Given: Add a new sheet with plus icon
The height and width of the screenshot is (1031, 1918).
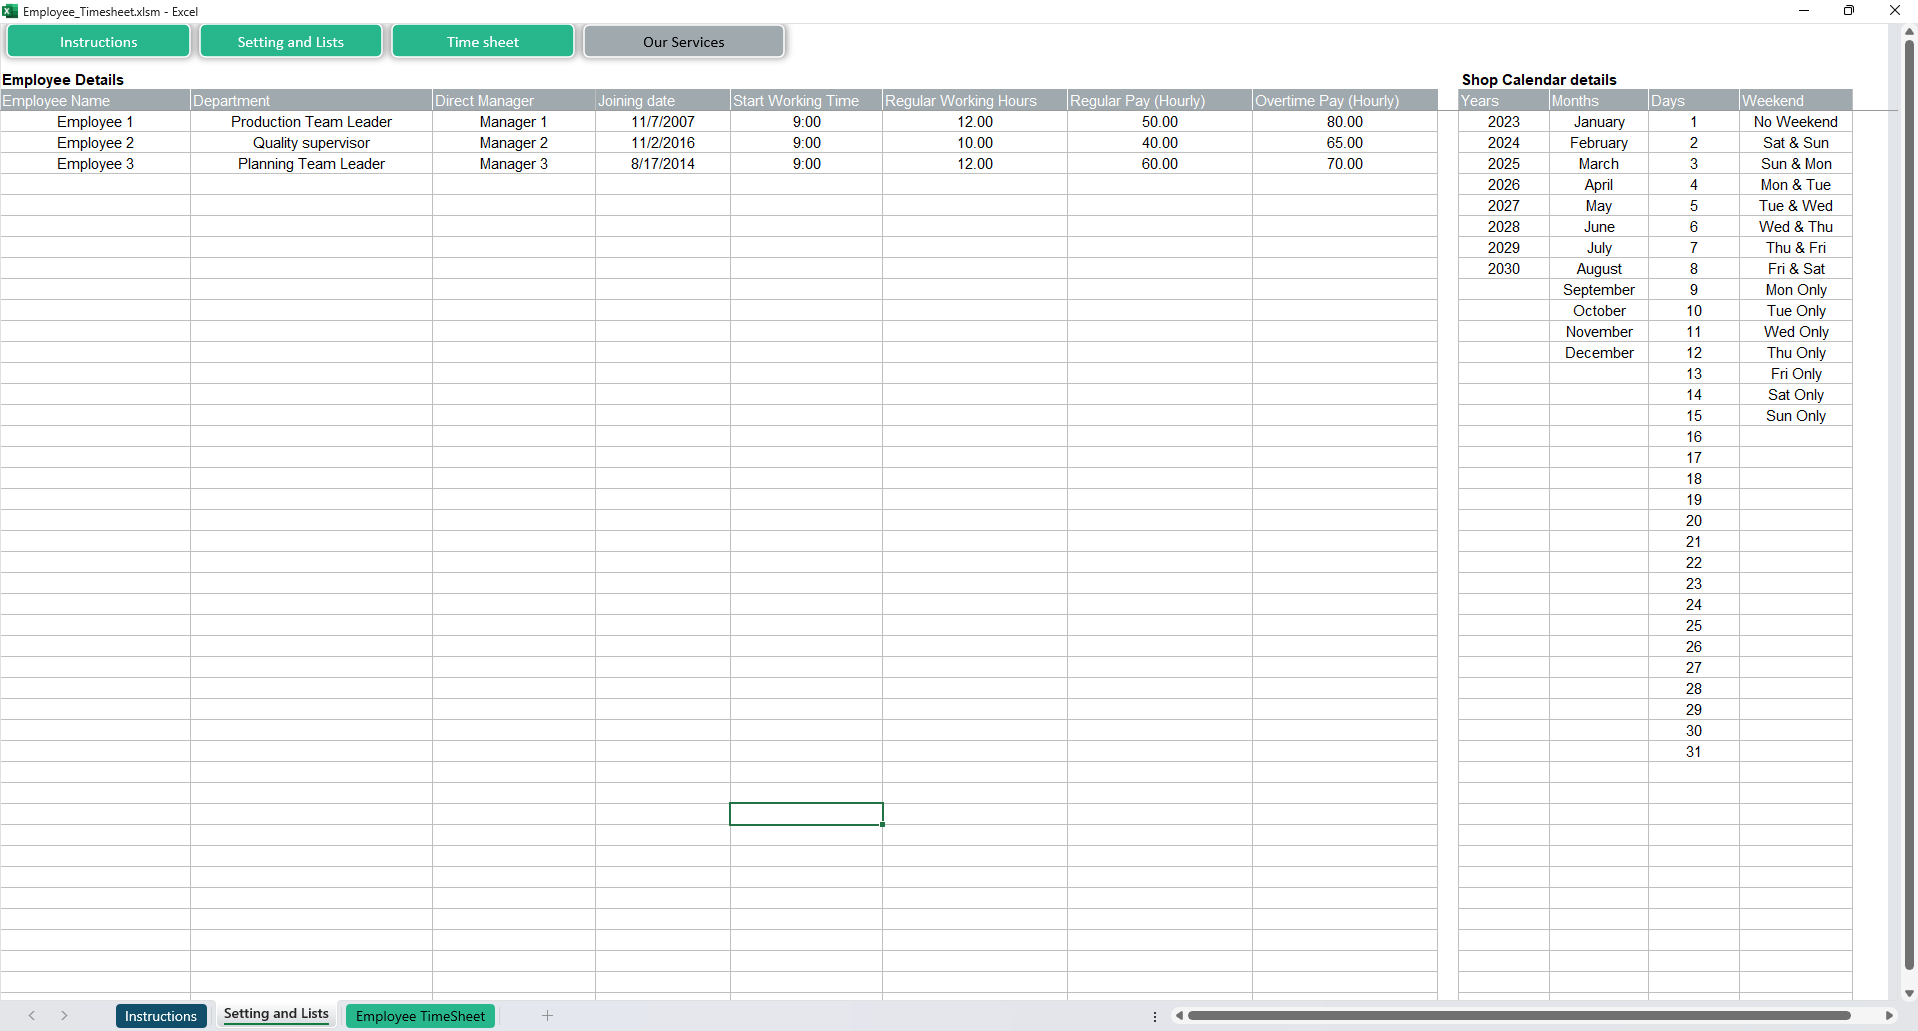Looking at the screenshot, I should coord(547,1015).
